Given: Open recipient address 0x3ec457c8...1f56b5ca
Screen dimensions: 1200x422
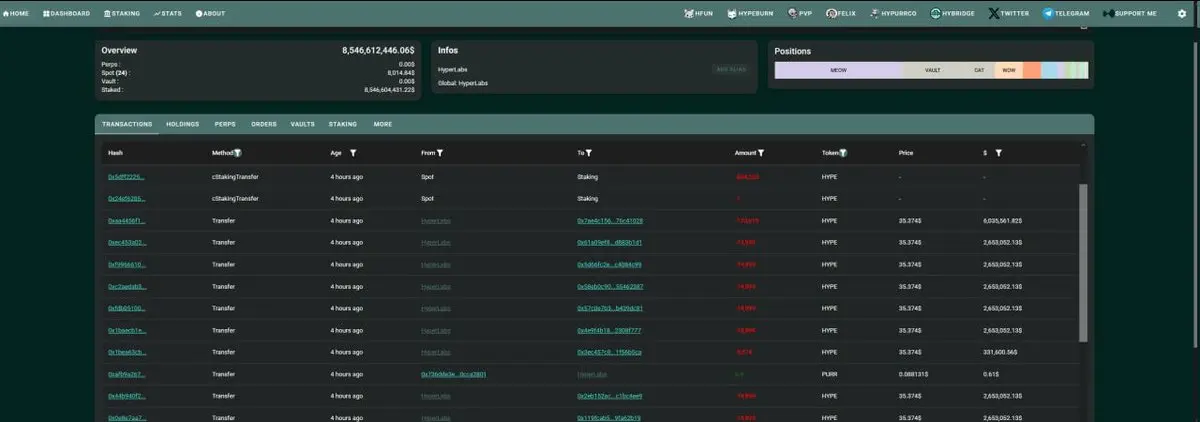Looking at the screenshot, I should click(610, 353).
